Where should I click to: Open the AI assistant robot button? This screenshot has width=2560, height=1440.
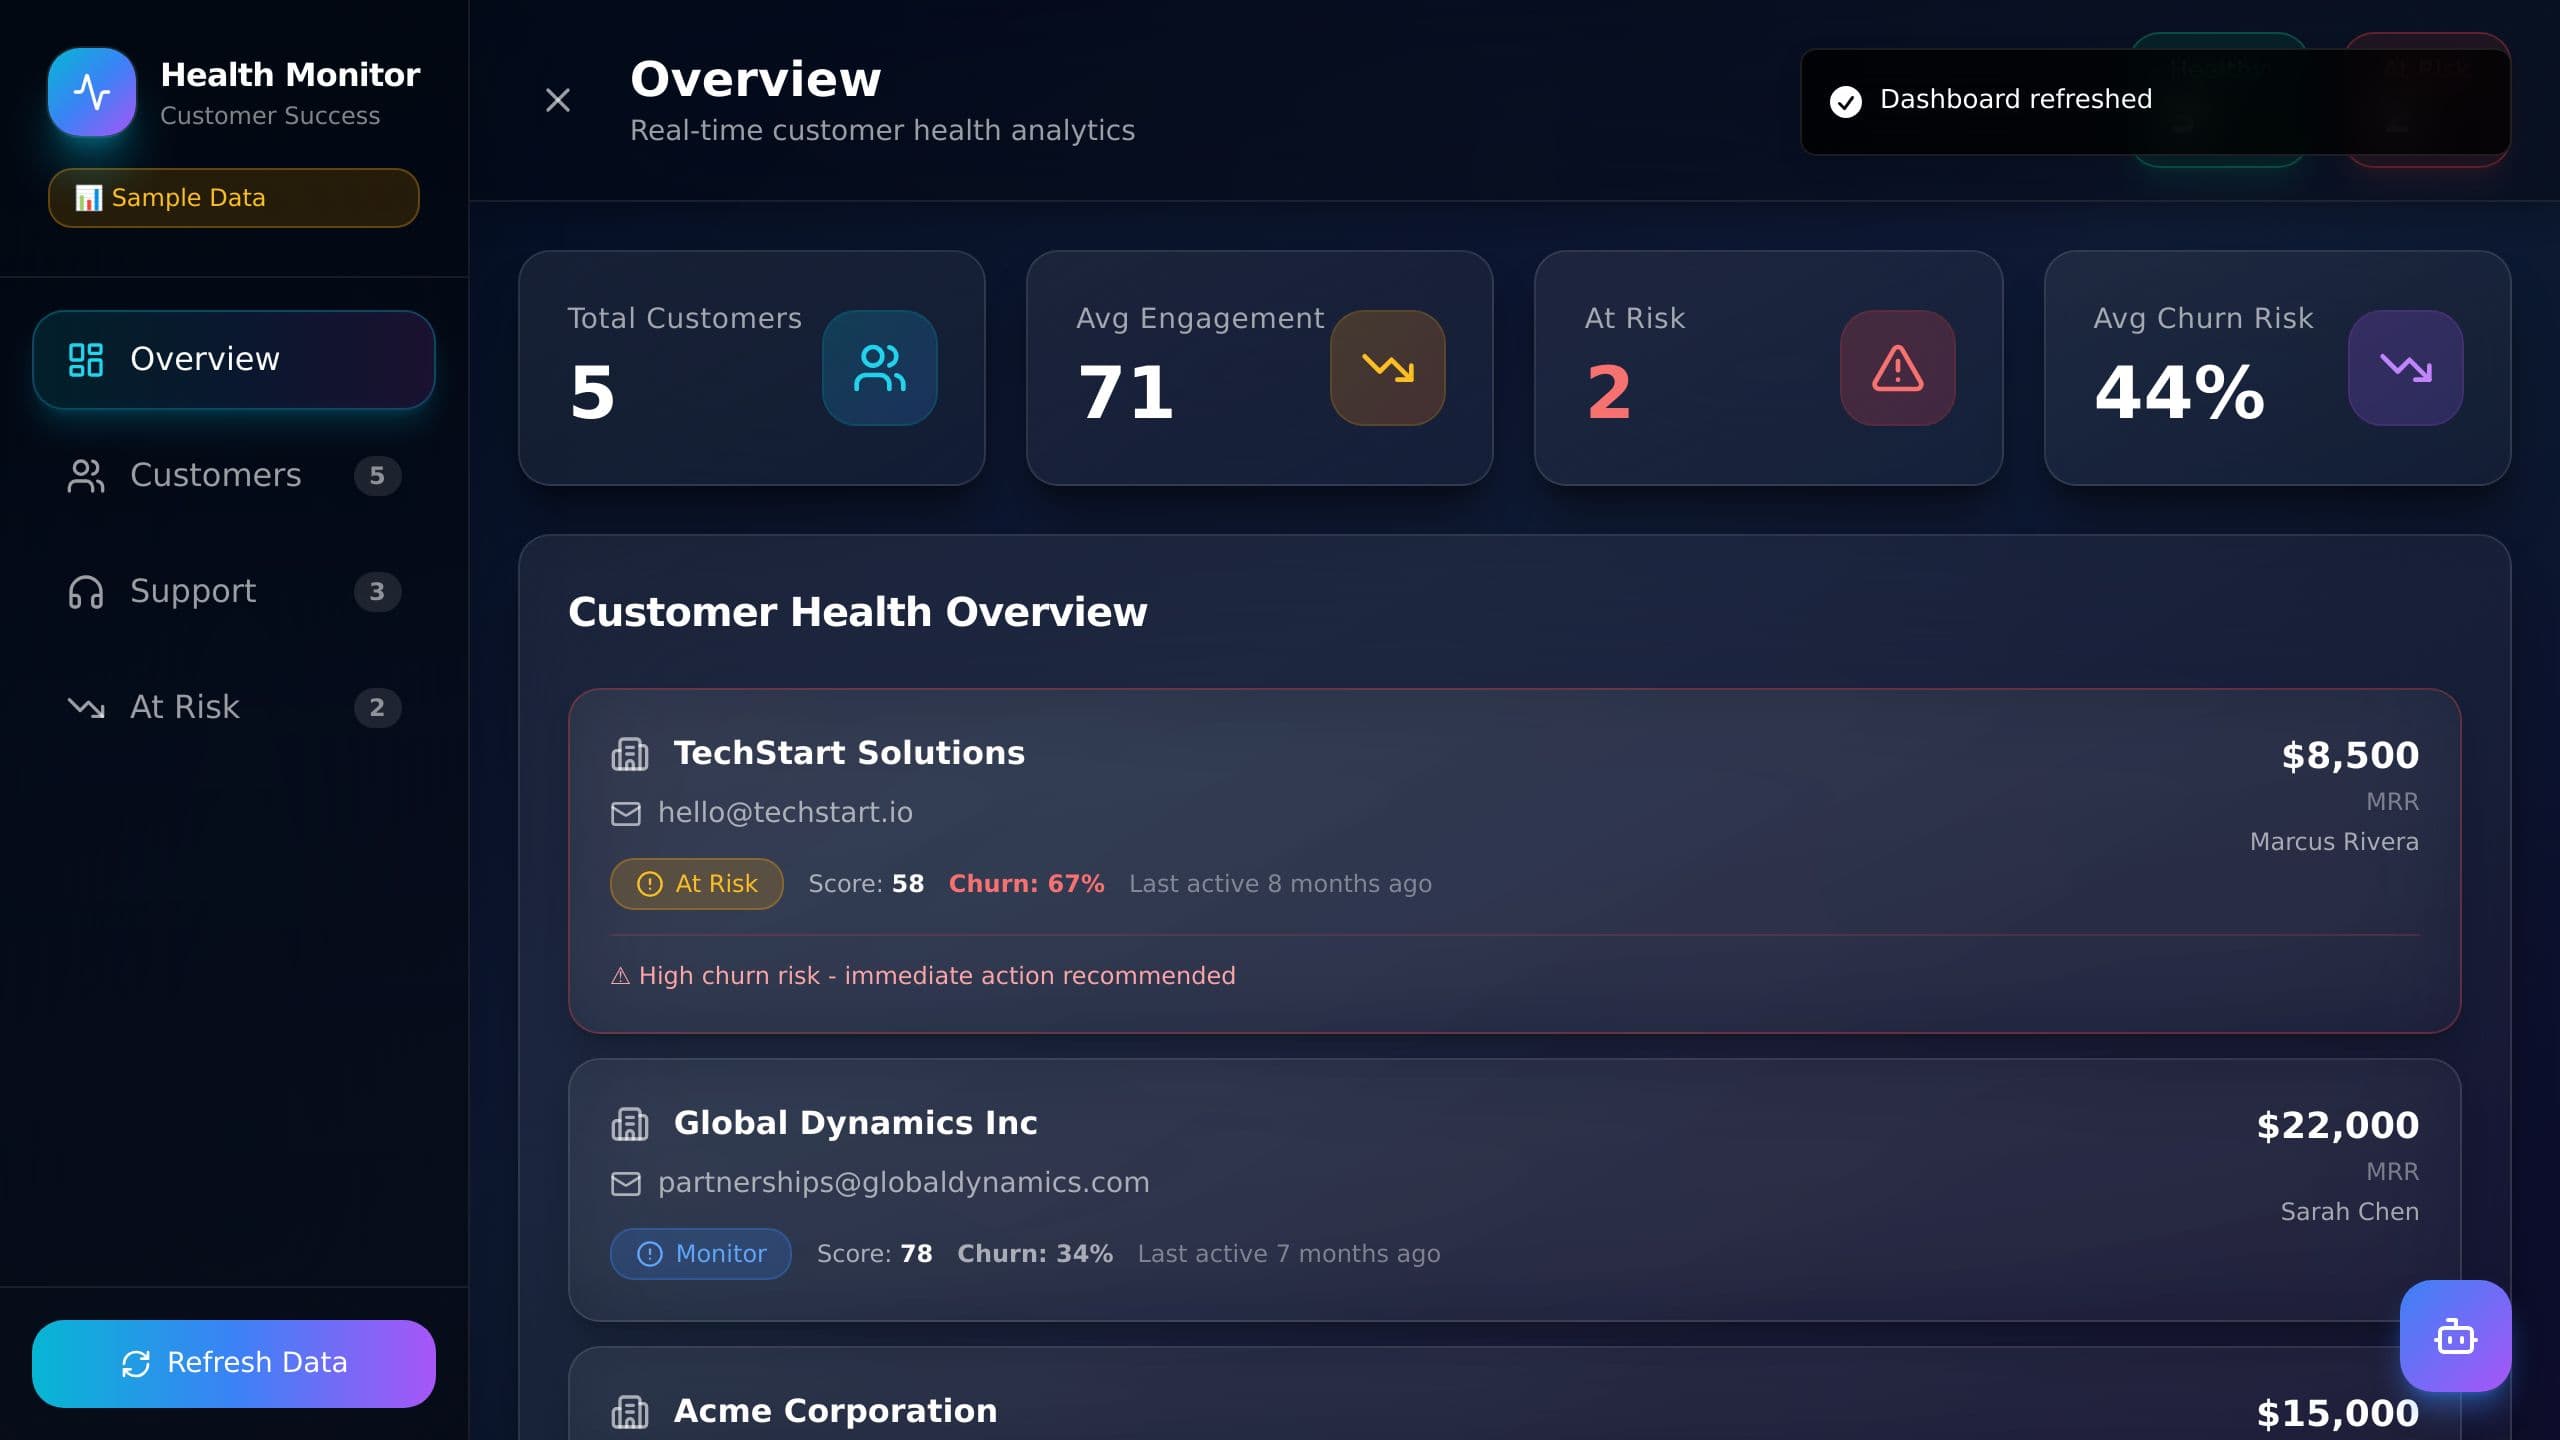point(2456,1336)
